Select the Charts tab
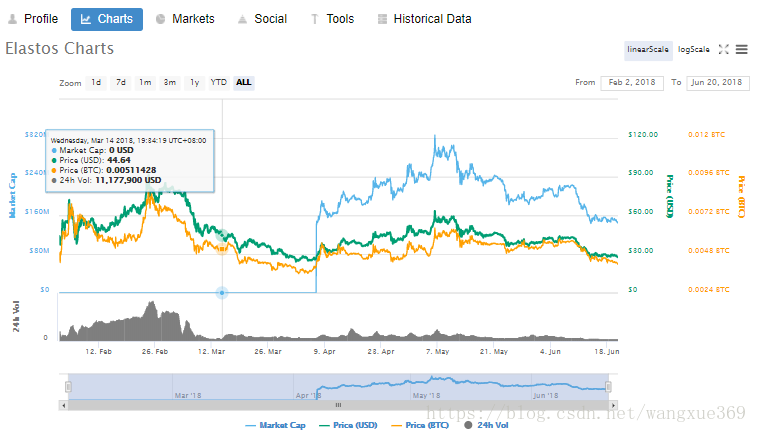The image size is (757, 433). tap(107, 19)
